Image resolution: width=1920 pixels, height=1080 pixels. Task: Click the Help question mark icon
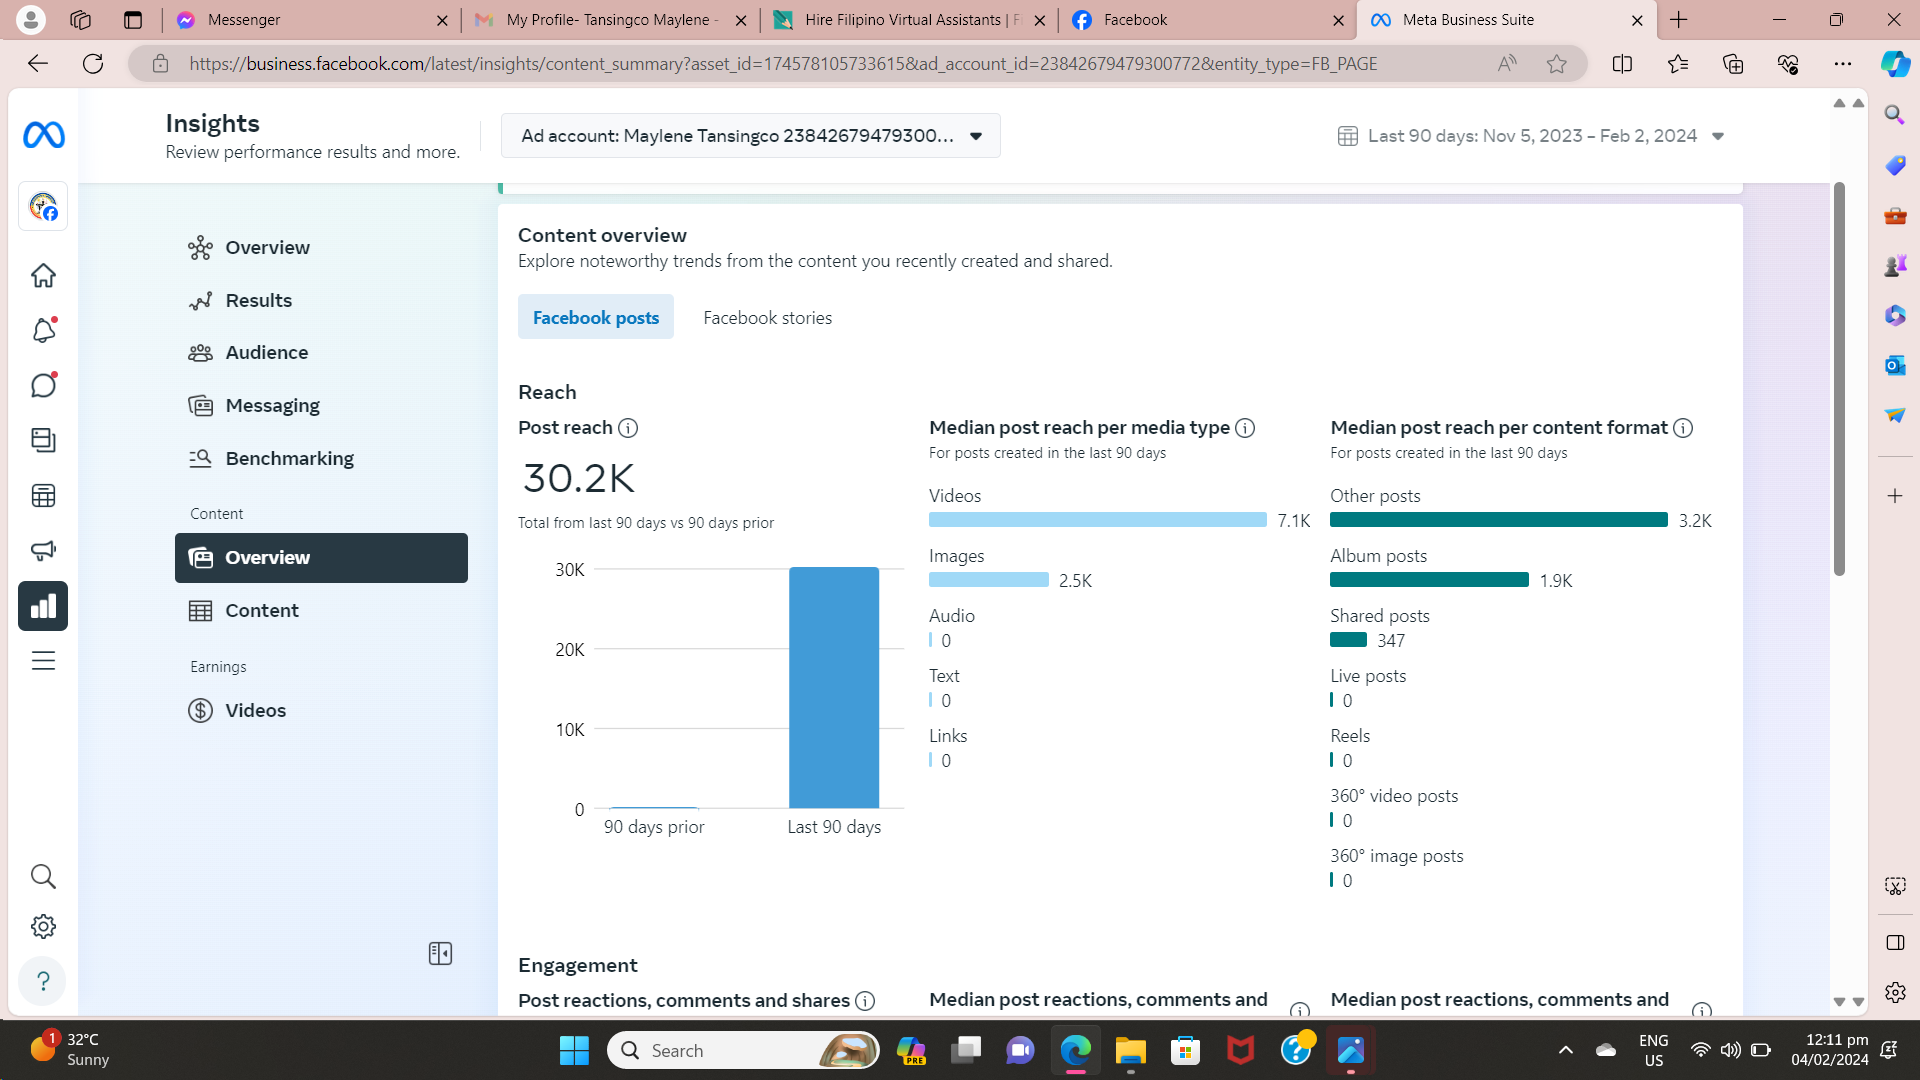[43, 981]
